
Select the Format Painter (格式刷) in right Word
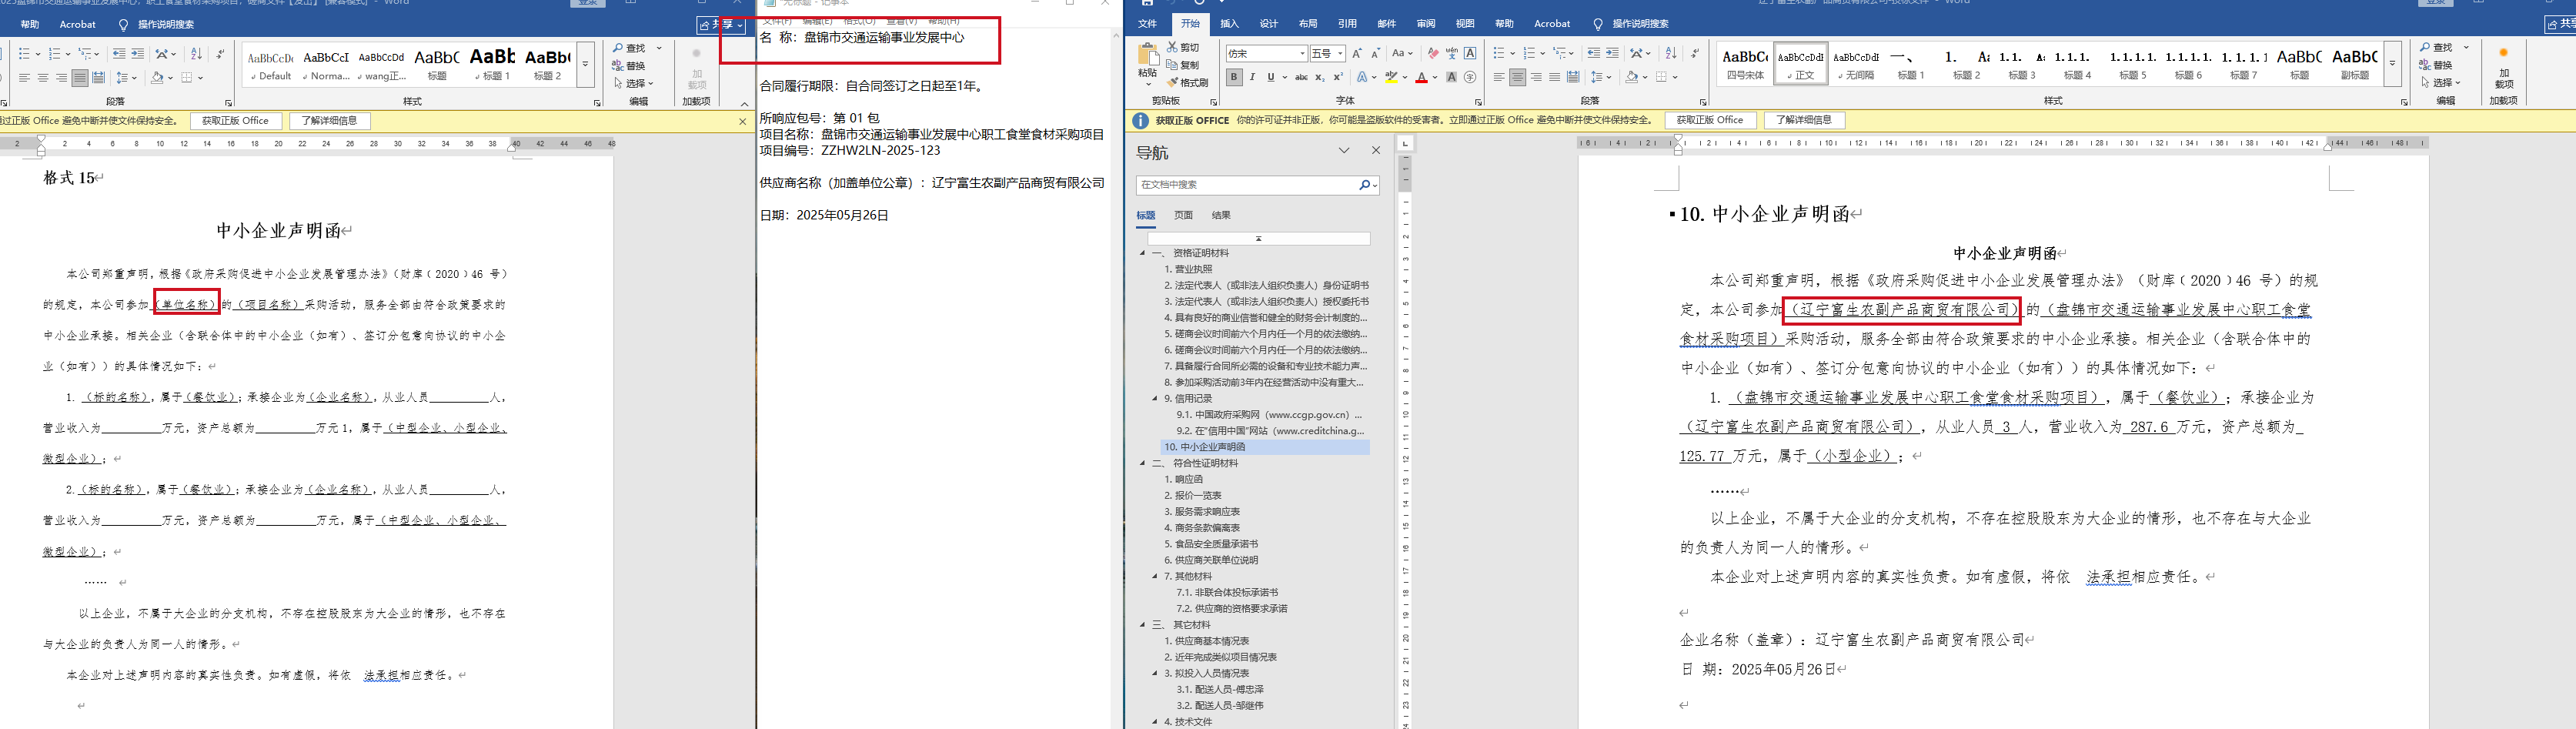pyautogui.click(x=1187, y=83)
